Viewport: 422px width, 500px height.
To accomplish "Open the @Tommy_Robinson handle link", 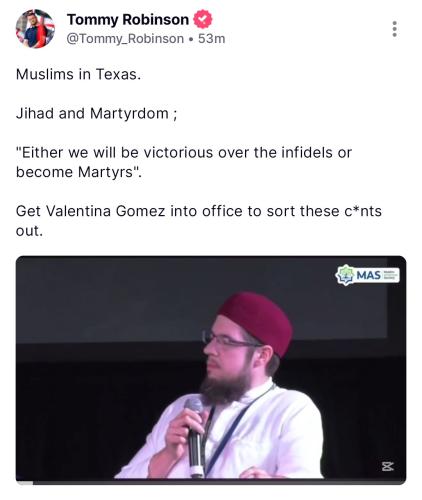I will coord(125,39).
